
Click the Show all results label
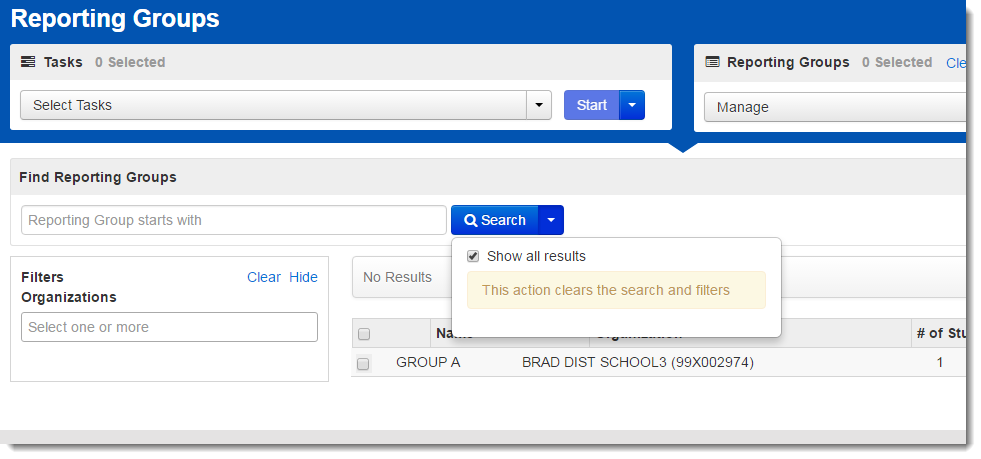[536, 256]
